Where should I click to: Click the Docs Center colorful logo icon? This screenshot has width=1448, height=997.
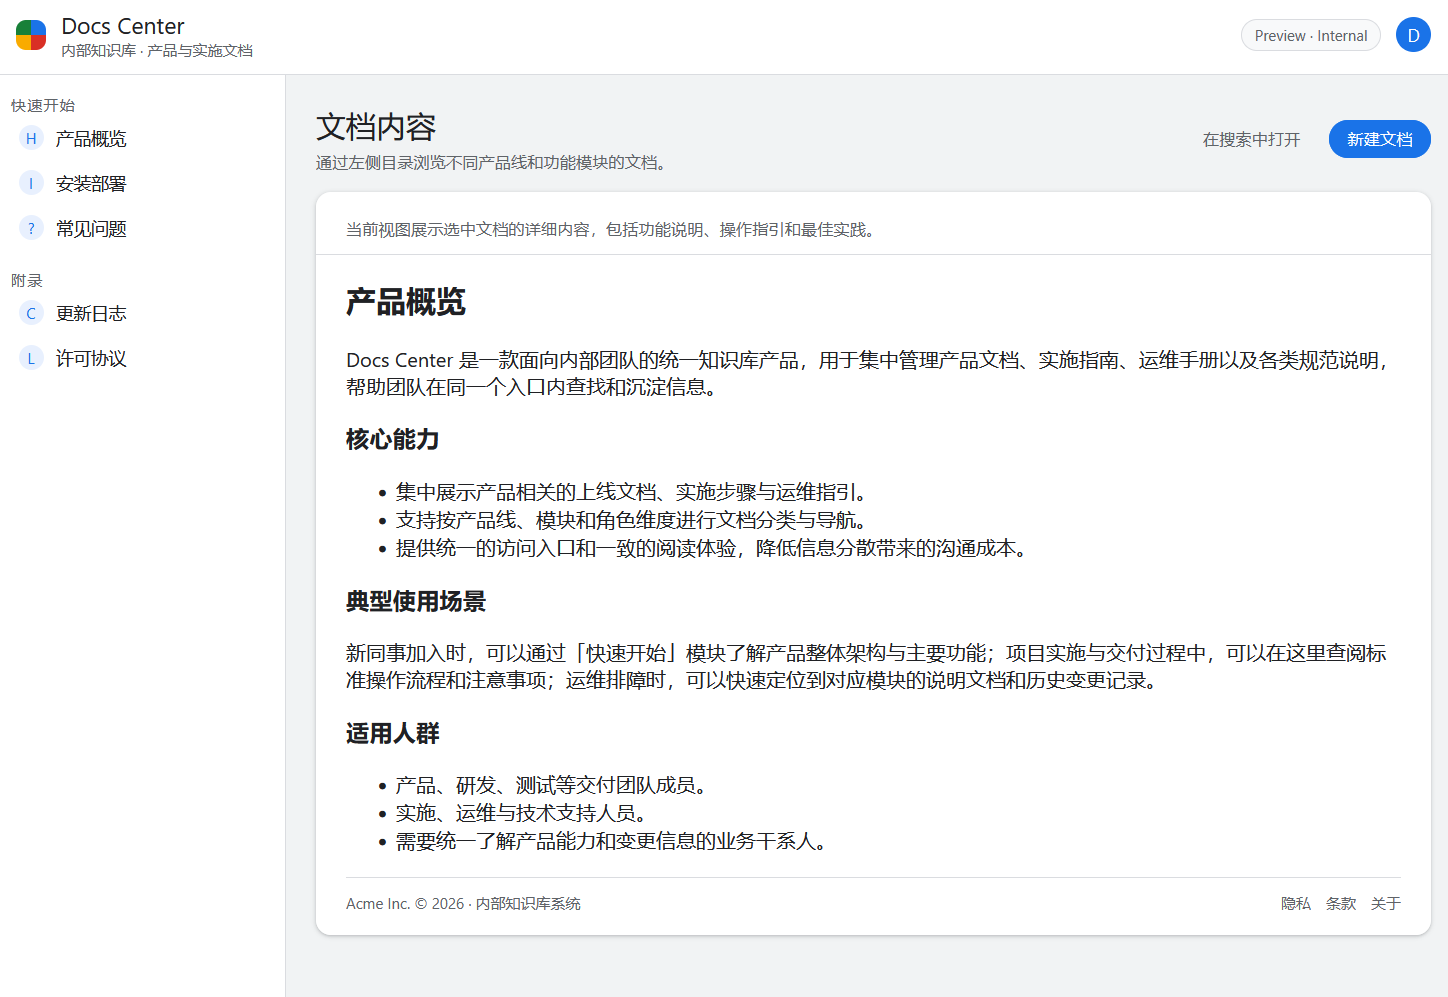31,35
